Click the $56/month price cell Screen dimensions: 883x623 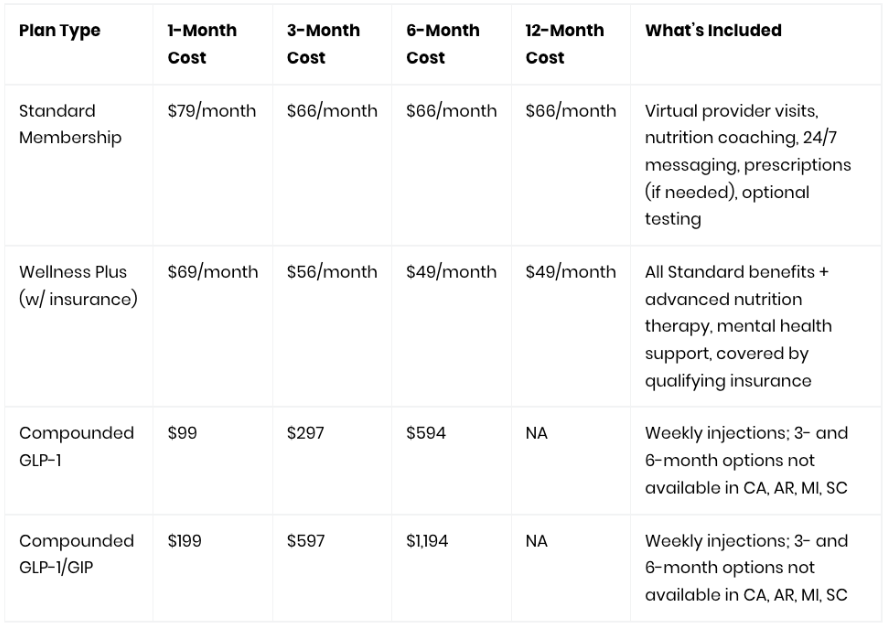(x=332, y=272)
